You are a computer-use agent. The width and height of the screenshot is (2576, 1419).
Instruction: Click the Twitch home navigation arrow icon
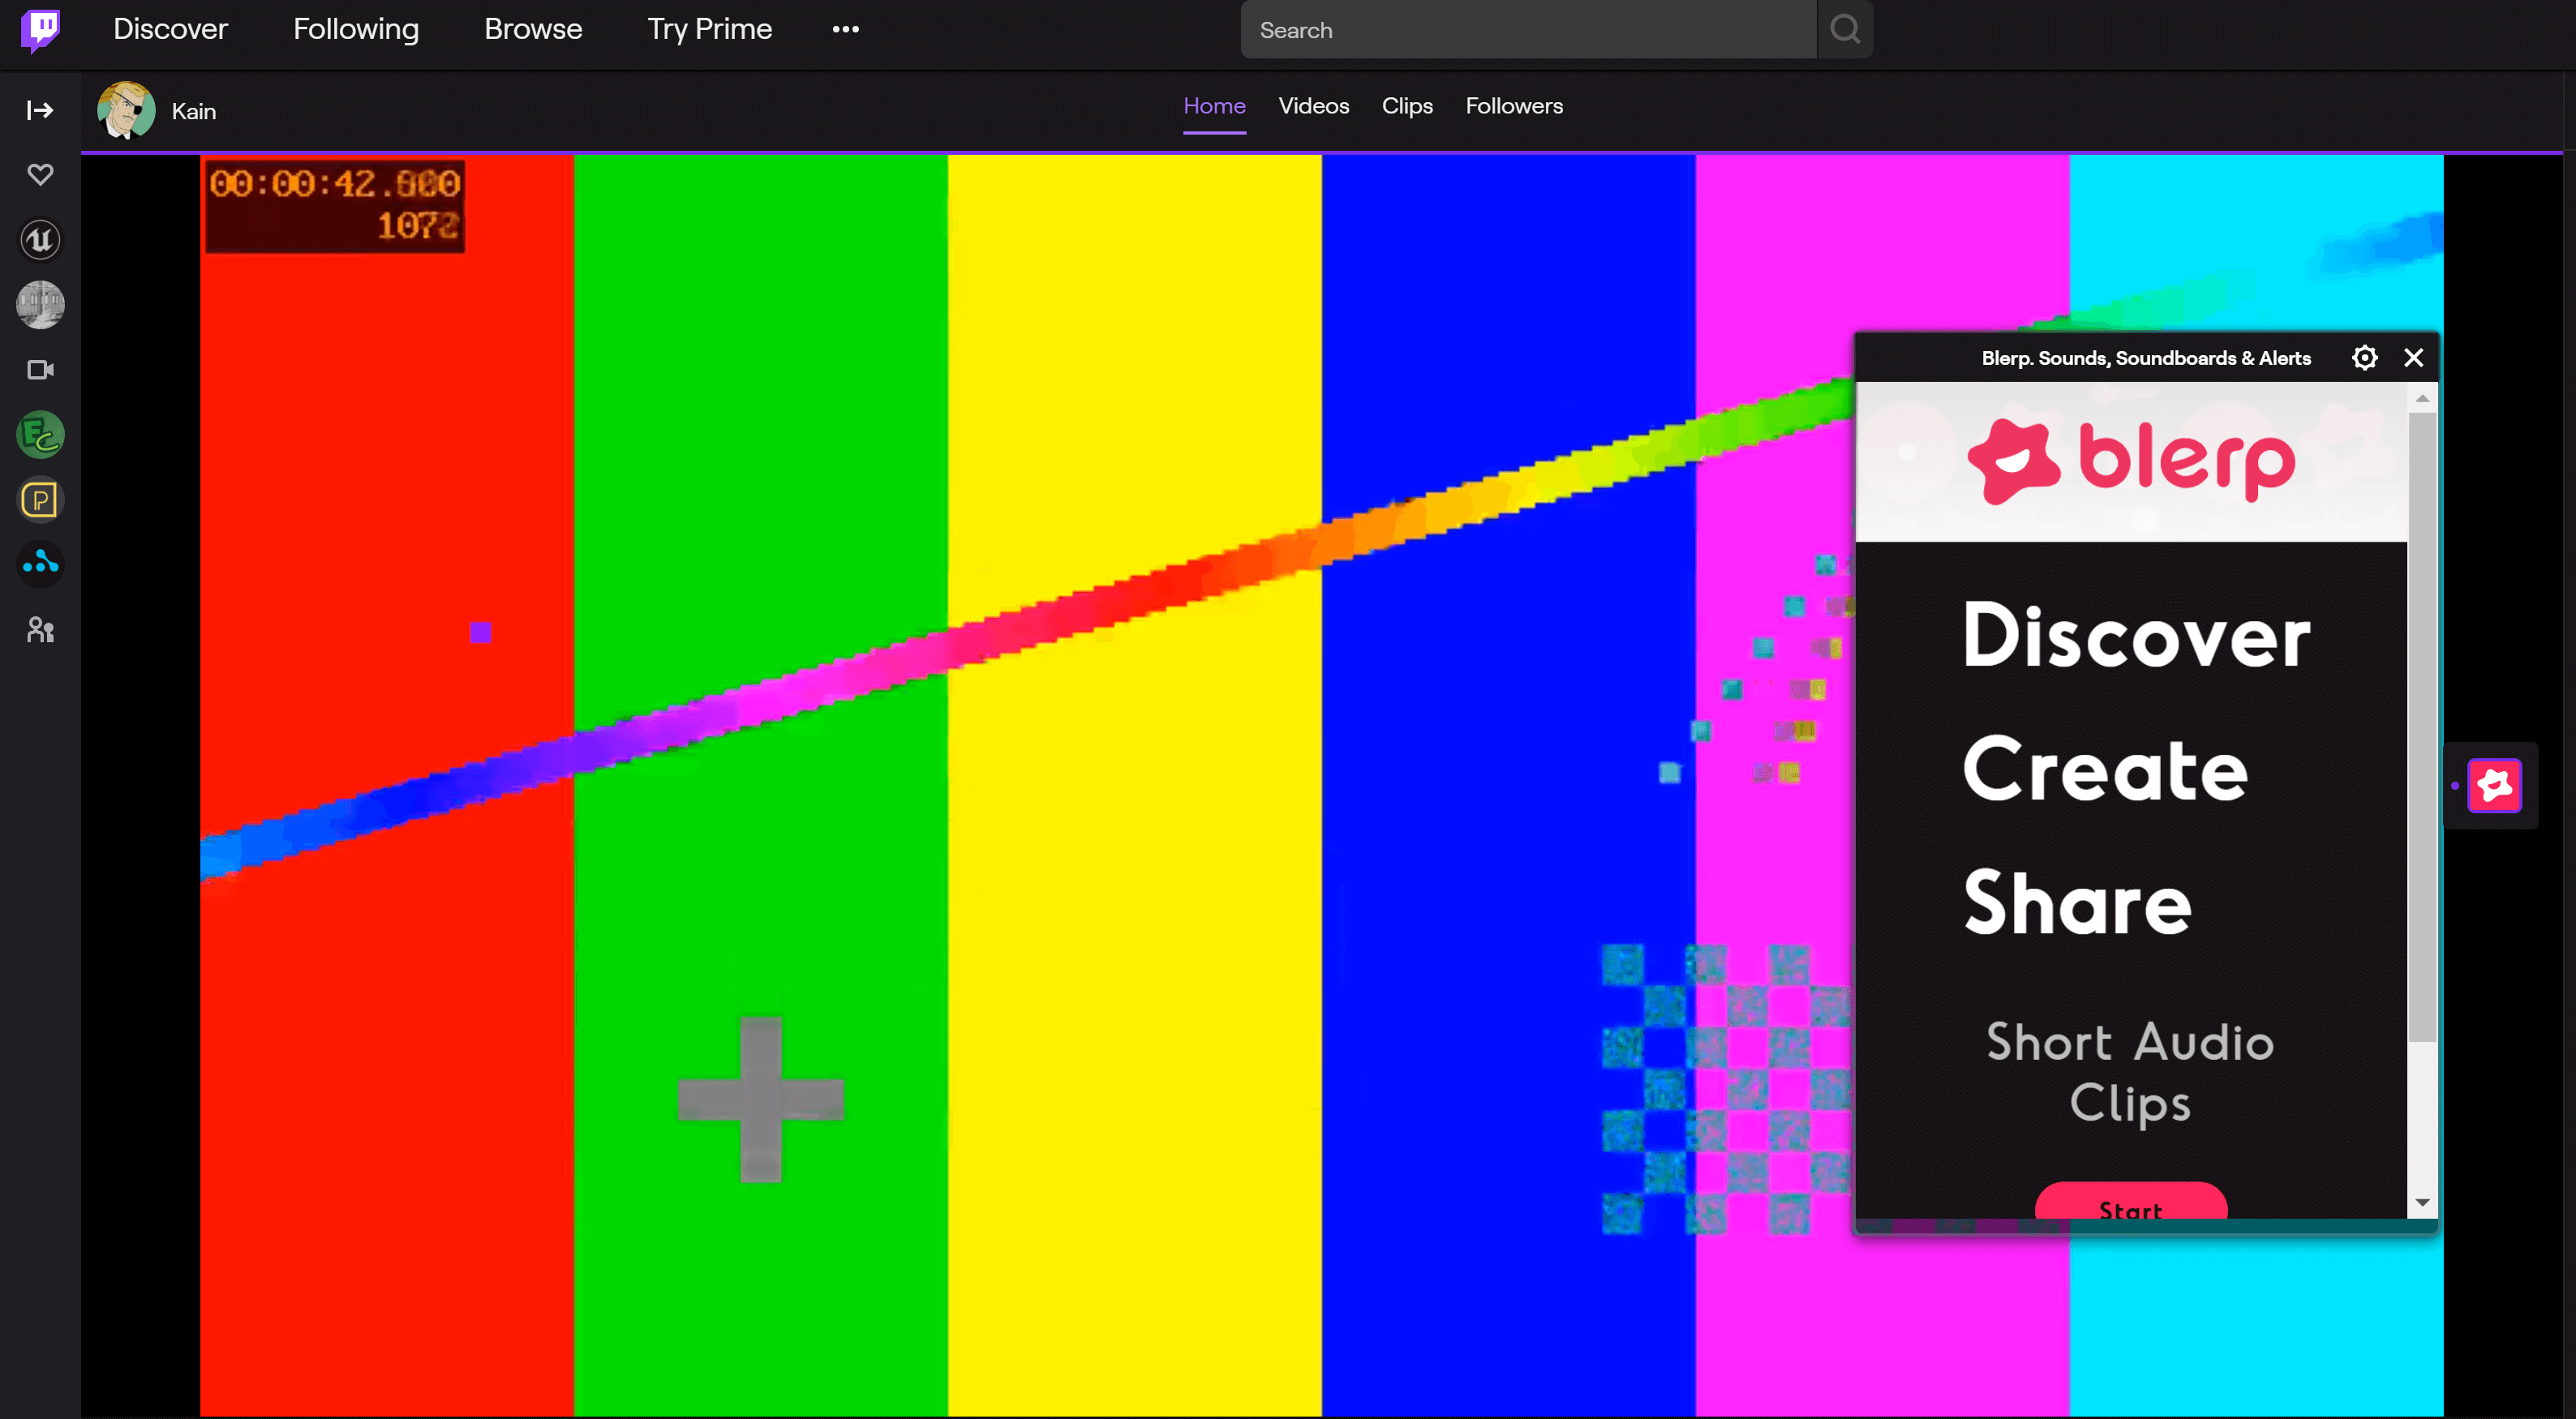(x=41, y=110)
